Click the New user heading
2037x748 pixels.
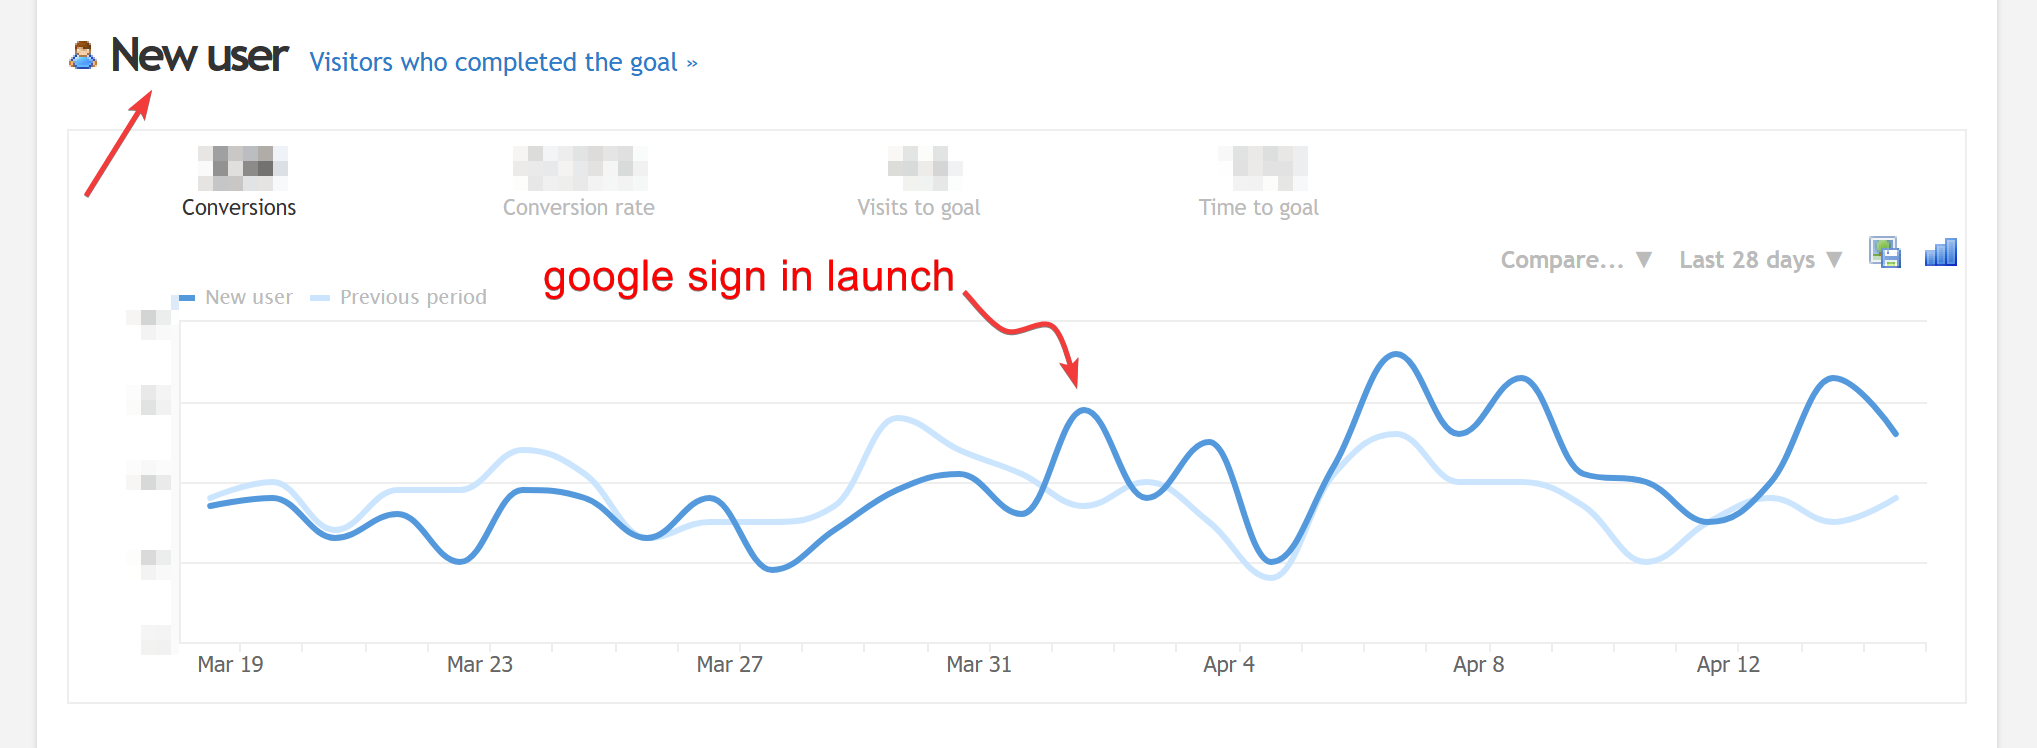pyautogui.click(x=197, y=56)
